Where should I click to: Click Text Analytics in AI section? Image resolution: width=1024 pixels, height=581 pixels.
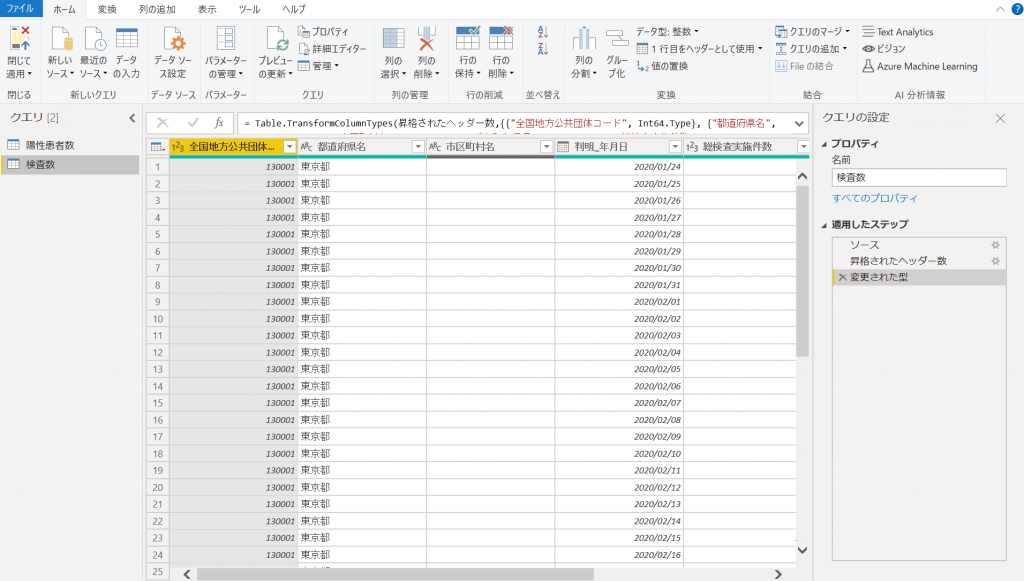point(897,31)
